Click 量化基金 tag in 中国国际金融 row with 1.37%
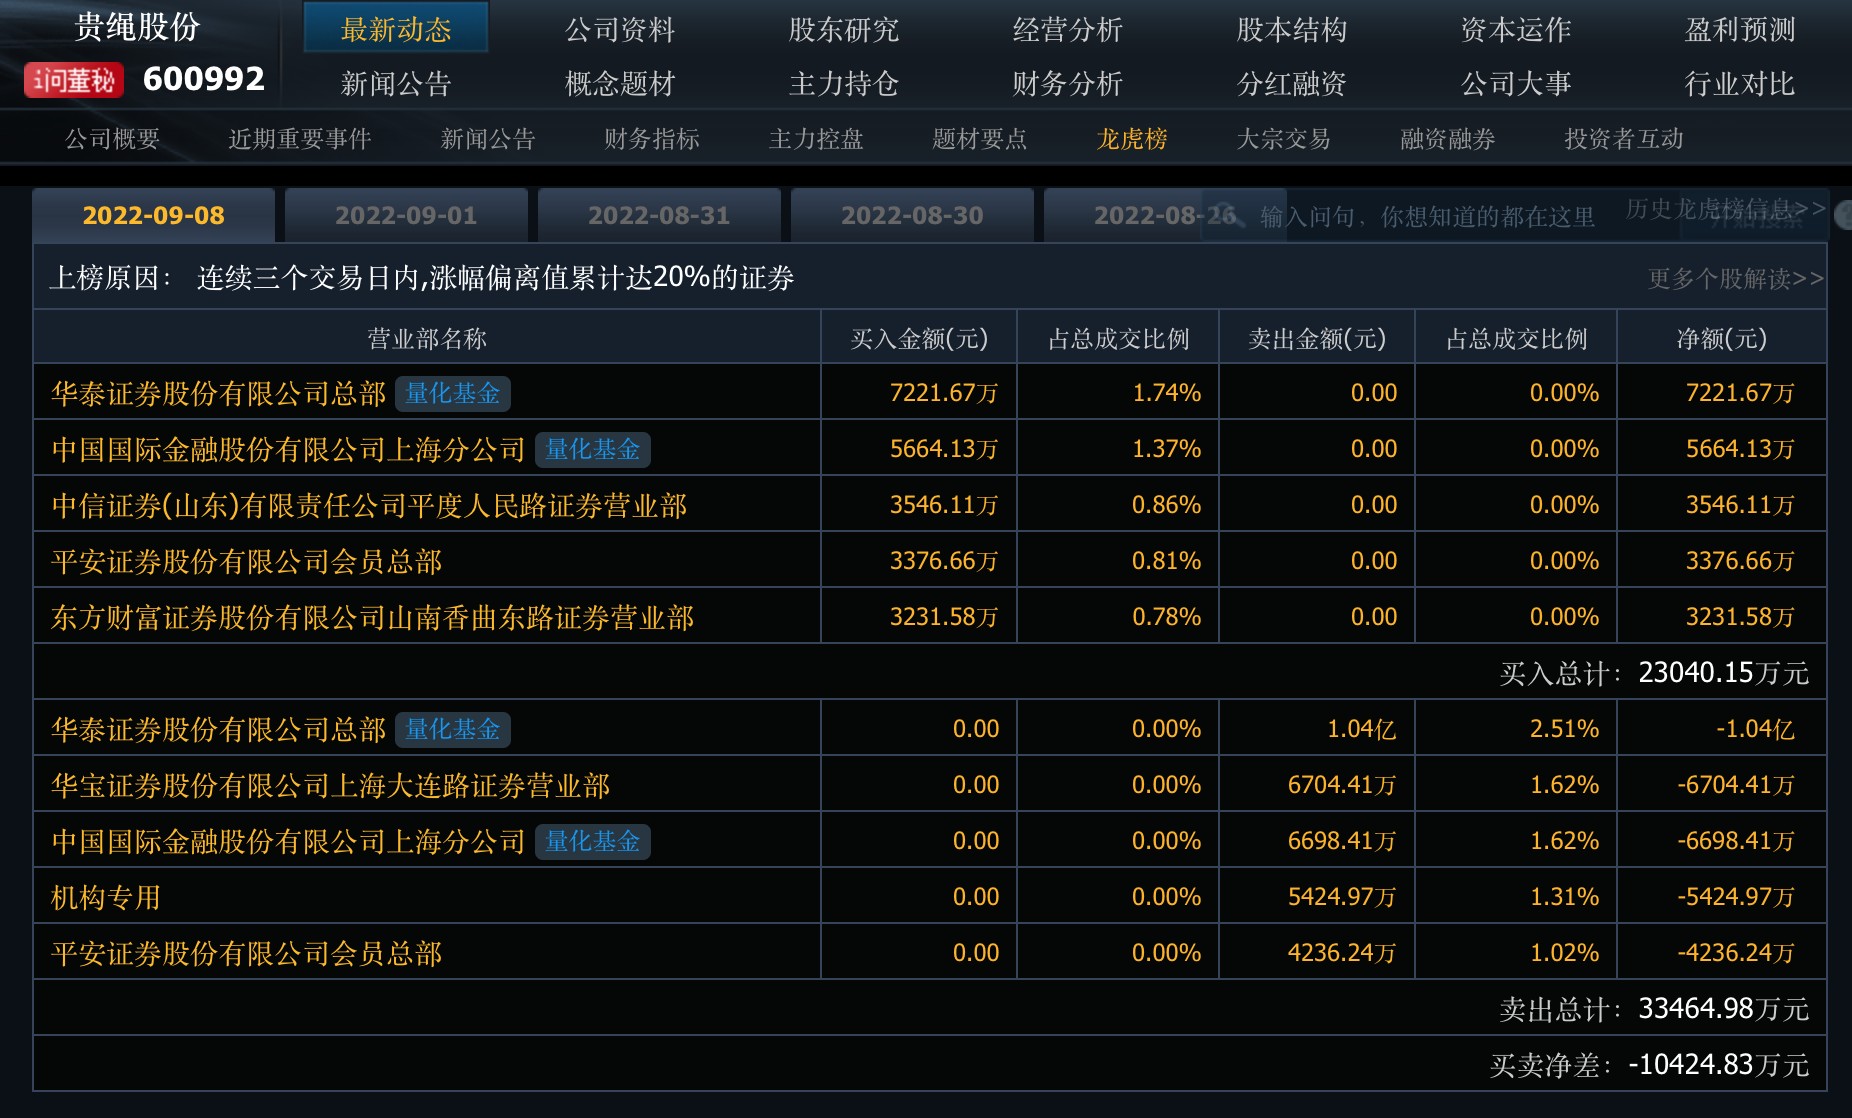1852x1118 pixels. 593,449
